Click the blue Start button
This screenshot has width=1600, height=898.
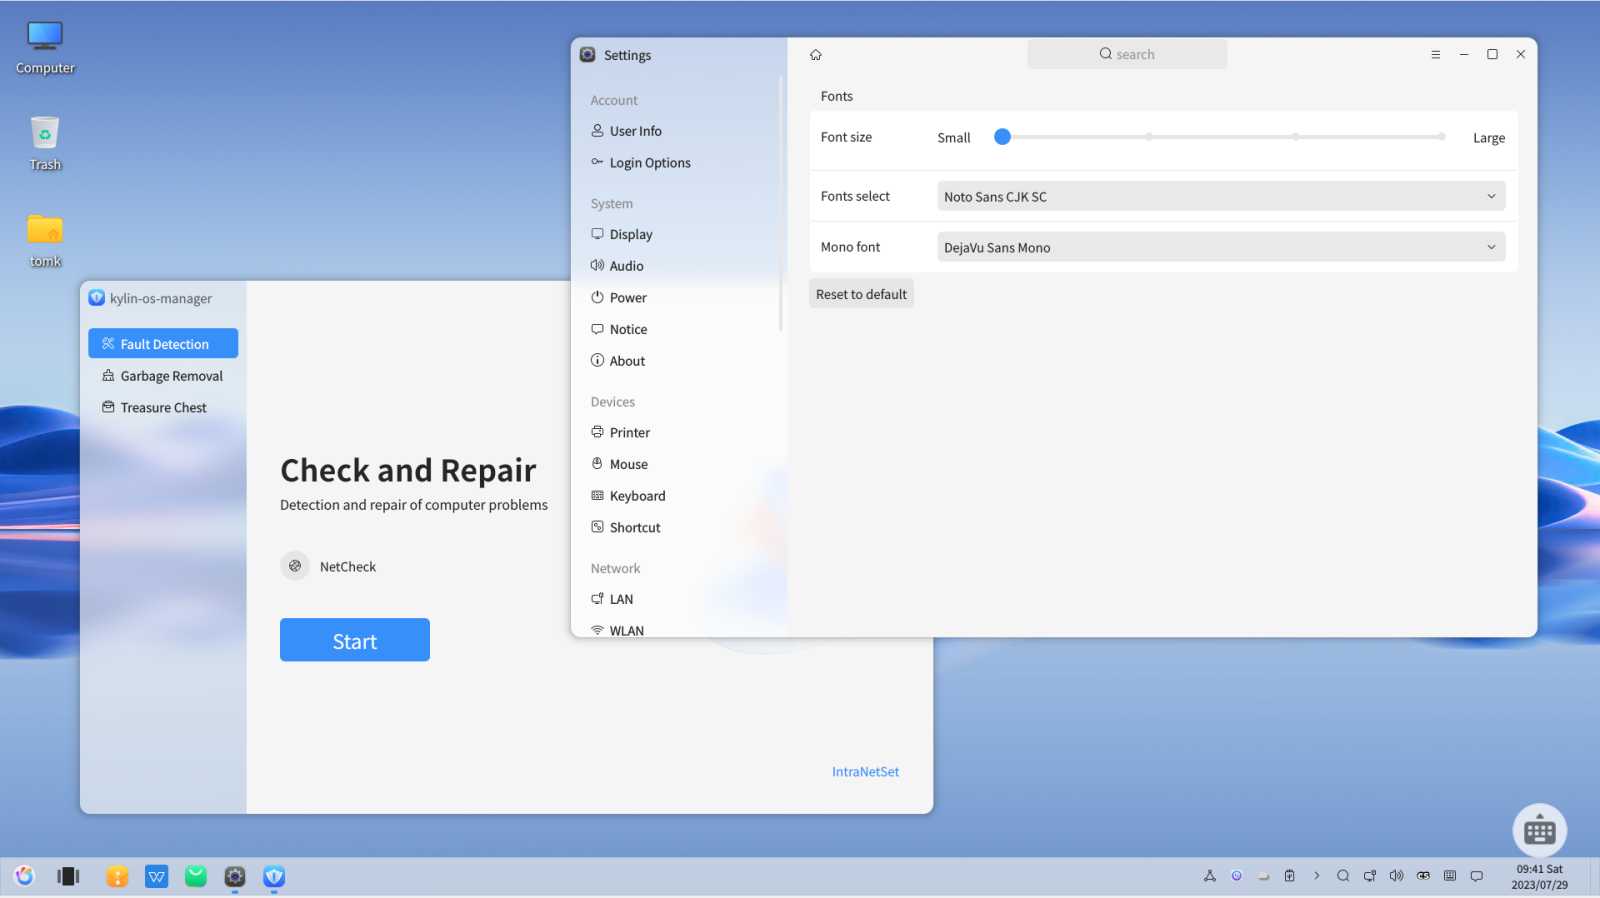[x=355, y=640]
